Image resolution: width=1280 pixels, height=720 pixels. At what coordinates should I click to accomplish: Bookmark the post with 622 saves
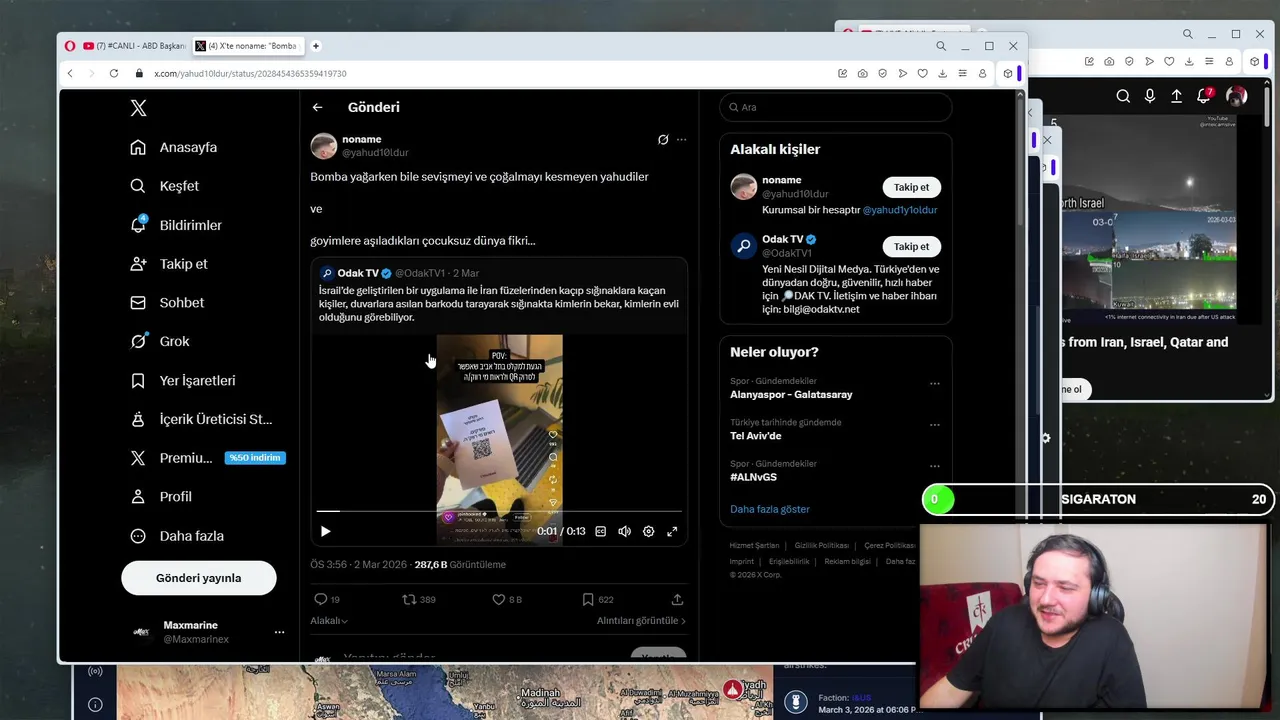pyautogui.click(x=597, y=599)
